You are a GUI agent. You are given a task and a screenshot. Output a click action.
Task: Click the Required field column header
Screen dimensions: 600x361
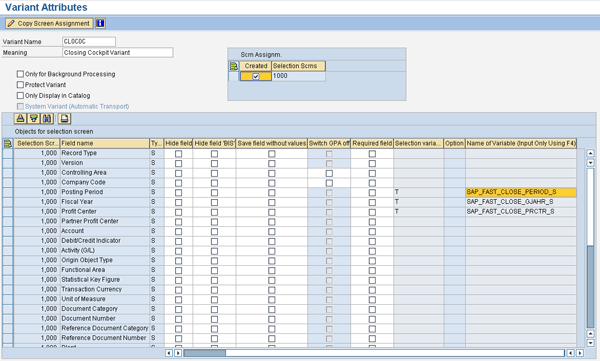coord(372,143)
